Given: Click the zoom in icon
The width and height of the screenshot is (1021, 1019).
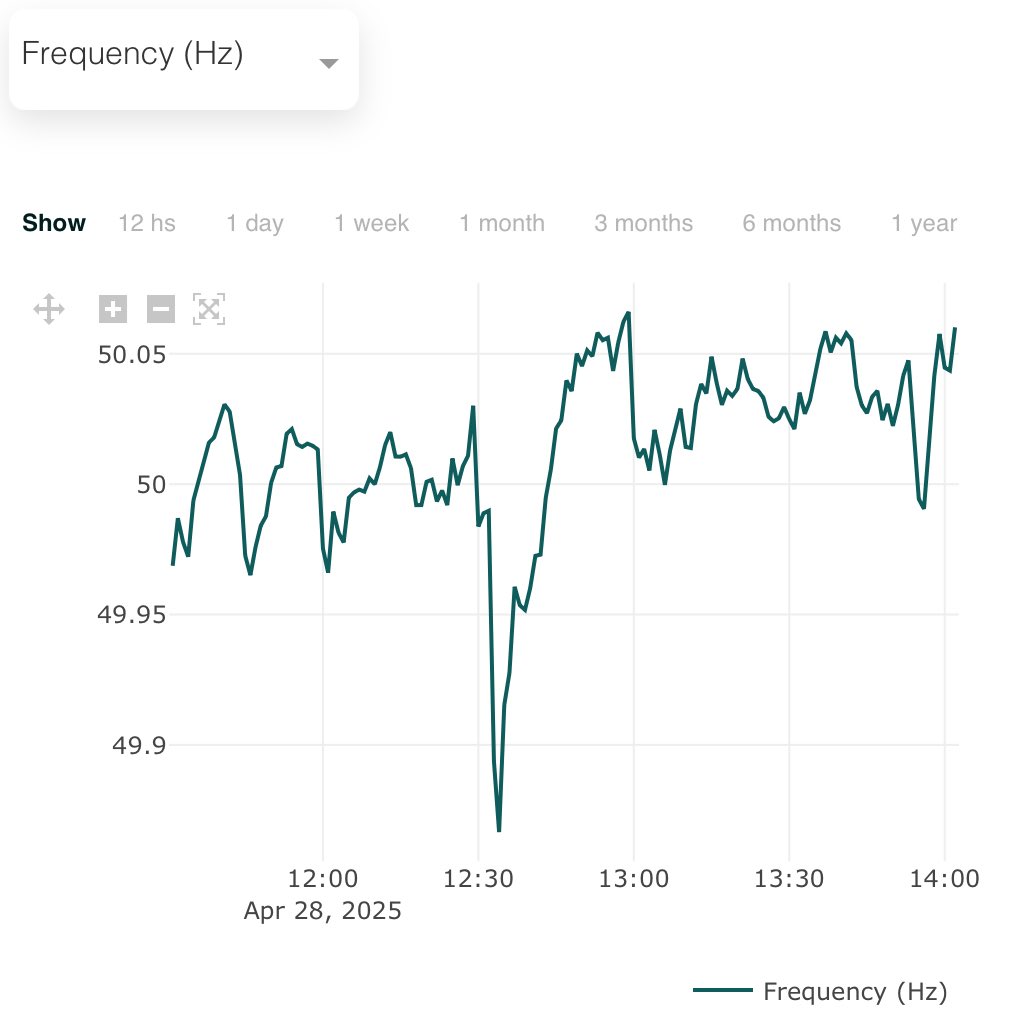Looking at the screenshot, I should click(112, 309).
